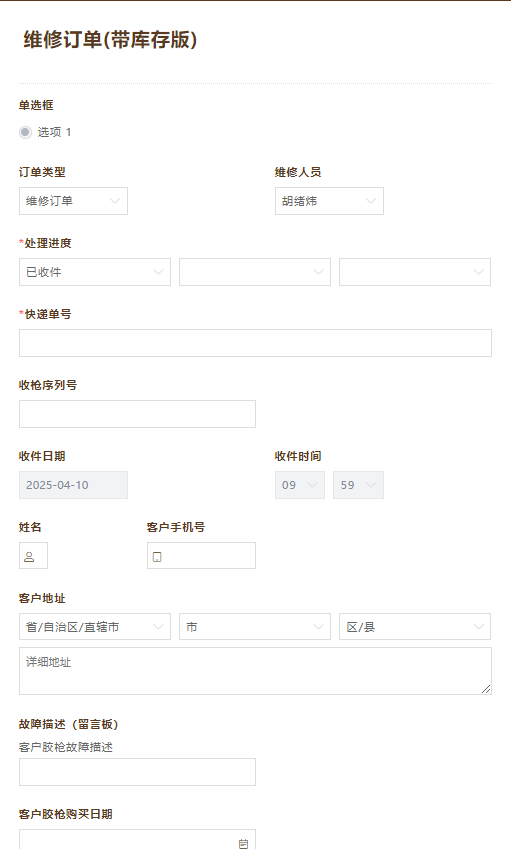The image size is (511, 849).
Task: Click the 客户胶枪故障描述 input field
Action: (137, 772)
